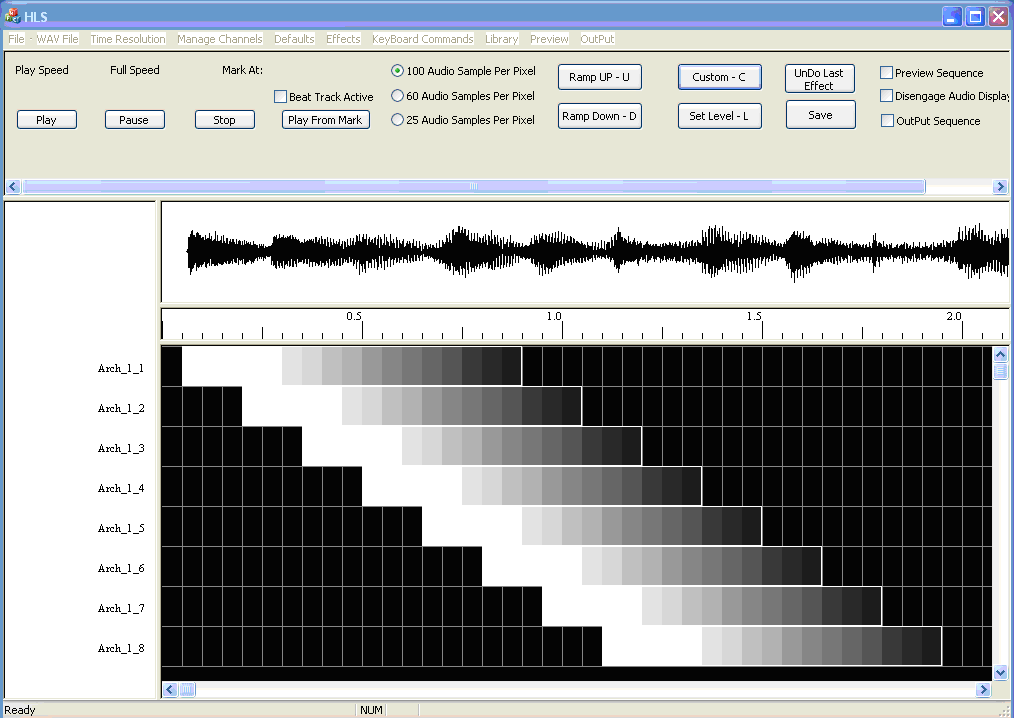The image size is (1014, 718).
Task: Select 60 Audio Samples Per Pixel option
Action: (x=398, y=96)
